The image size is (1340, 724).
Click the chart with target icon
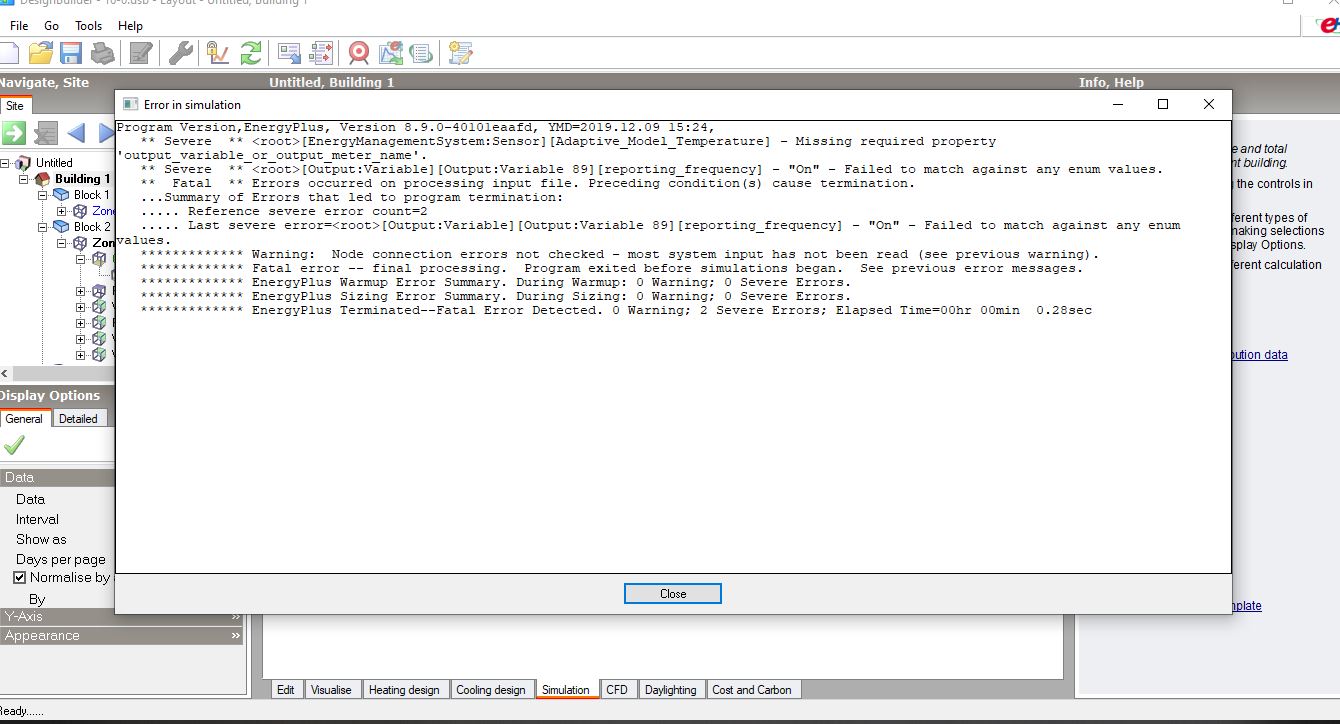pyautogui.click(x=391, y=53)
